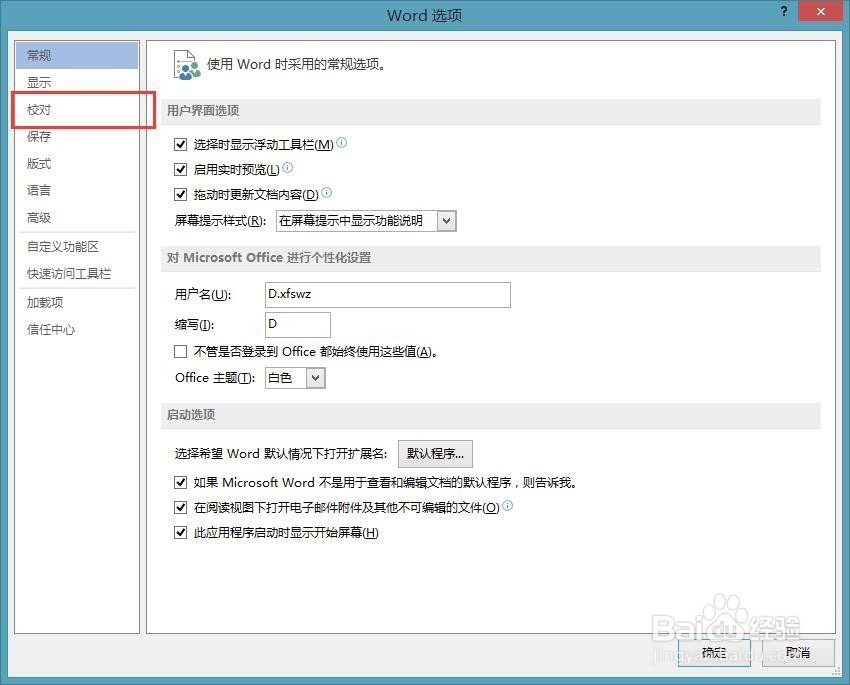Screen dimensions: 850x685
Task: Select the 加载项 category
Action: click(77, 302)
